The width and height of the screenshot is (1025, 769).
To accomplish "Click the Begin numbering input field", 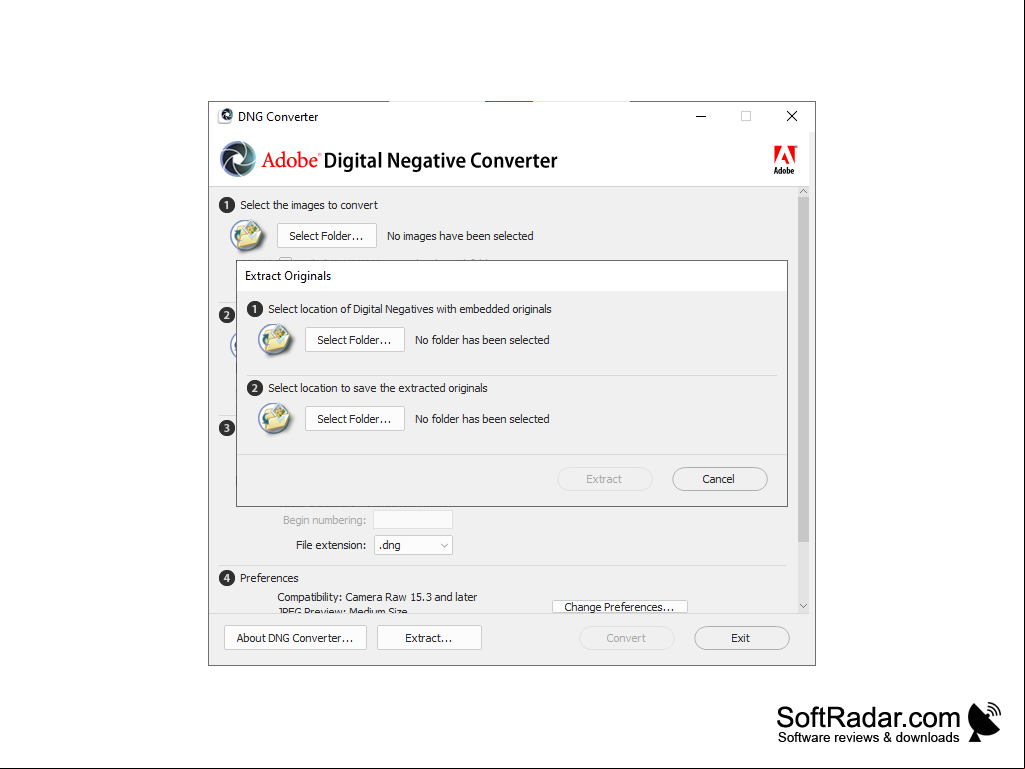I will pos(412,520).
